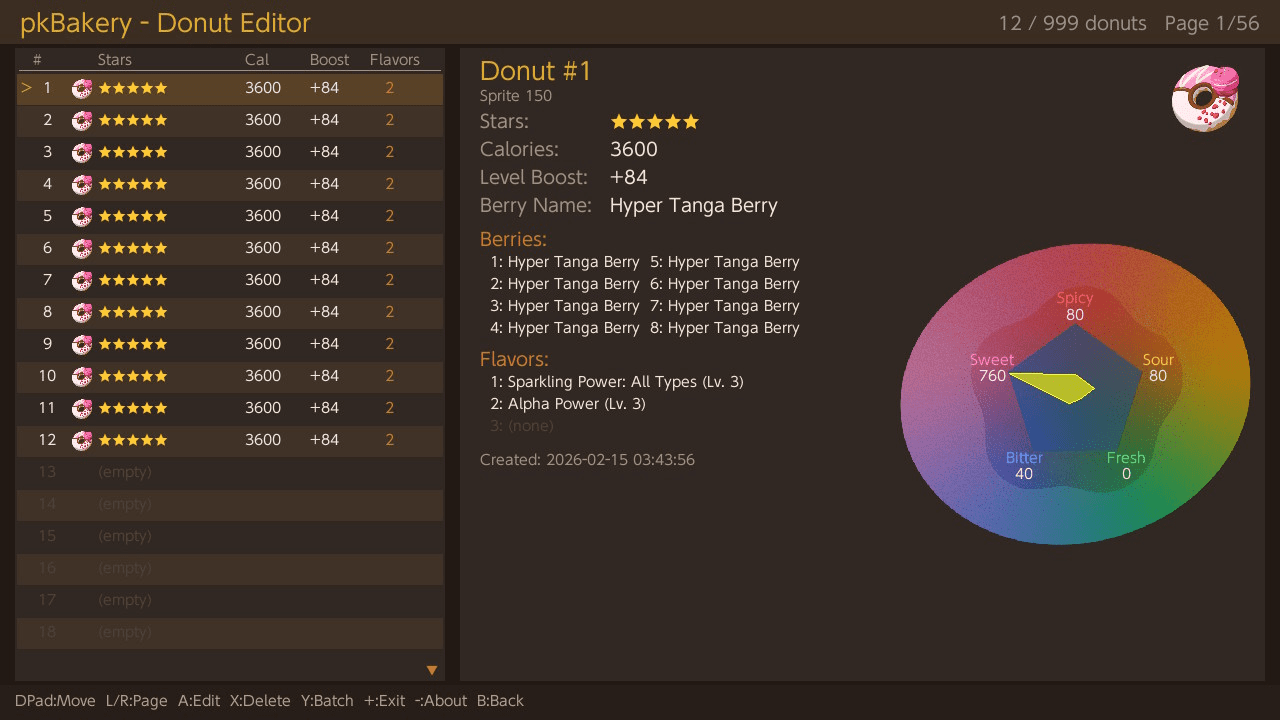Click the donut icon in row 5
The width and height of the screenshot is (1280, 720).
(x=82, y=216)
